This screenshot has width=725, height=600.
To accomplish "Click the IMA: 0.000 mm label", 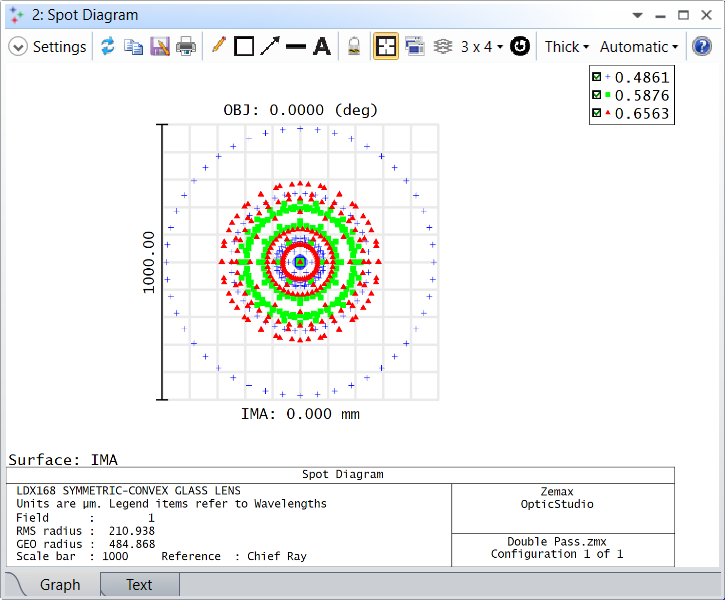I will click(x=300, y=414).
